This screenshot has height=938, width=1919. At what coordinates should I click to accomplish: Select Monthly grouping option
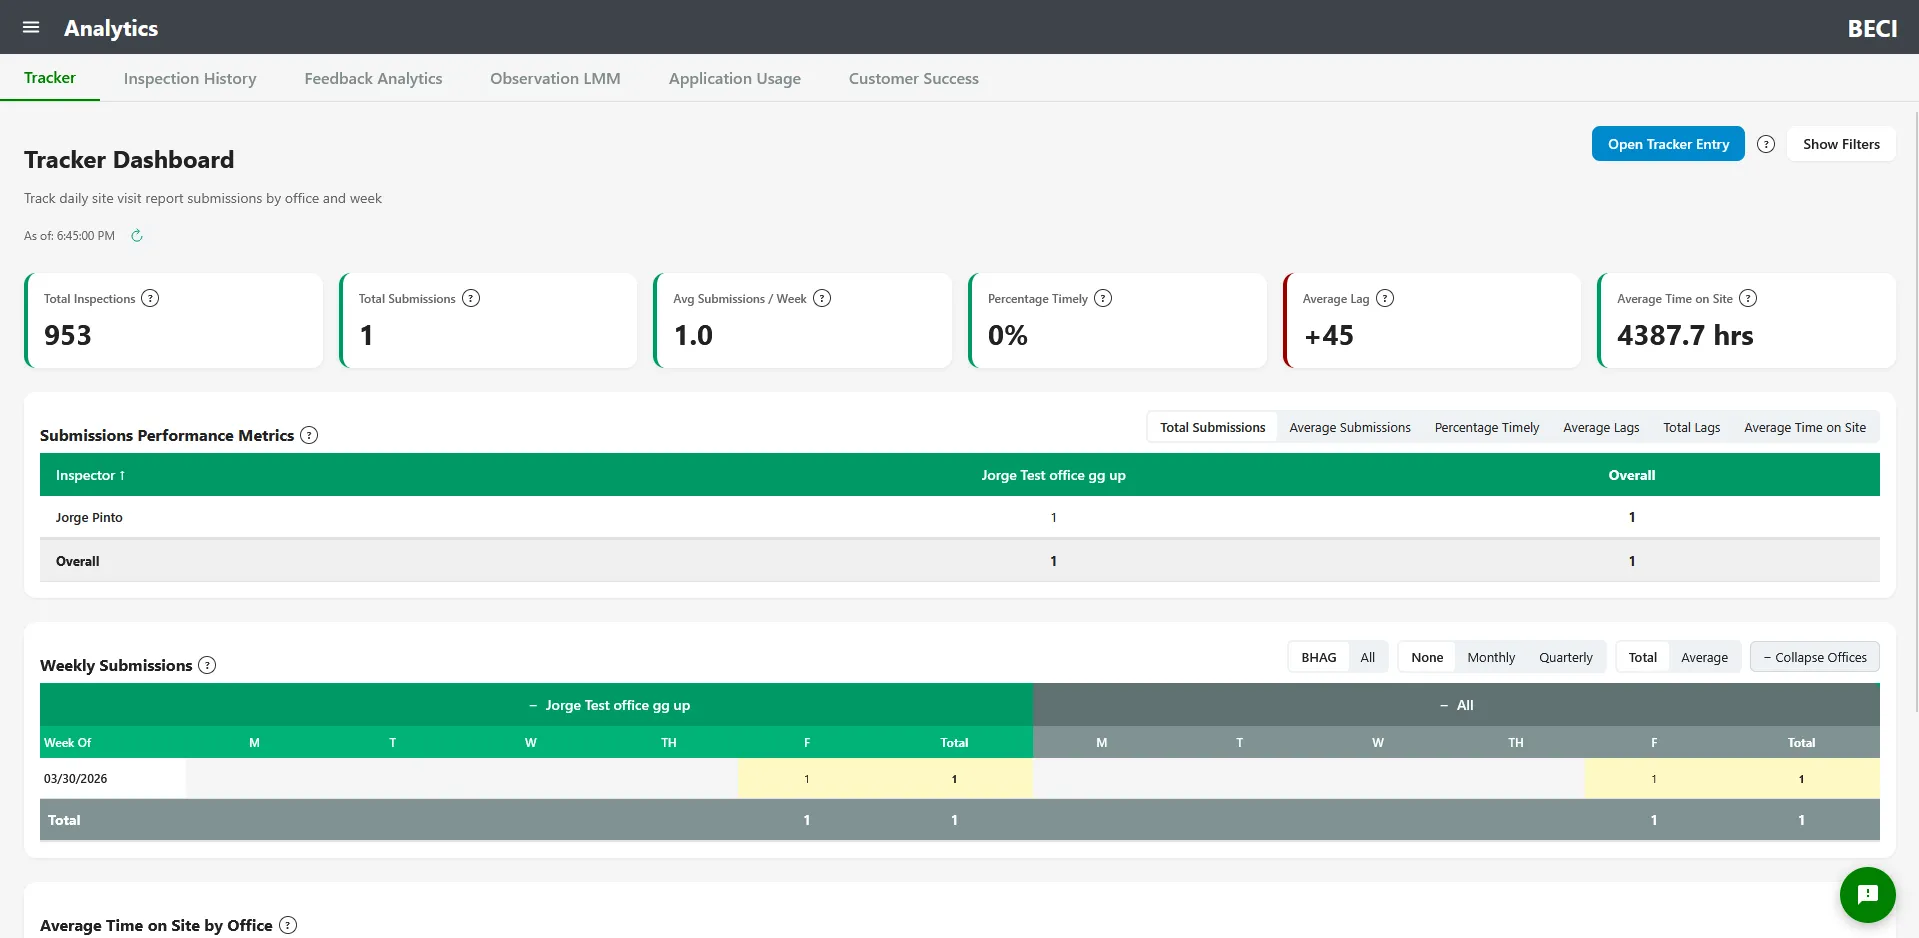tap(1491, 657)
